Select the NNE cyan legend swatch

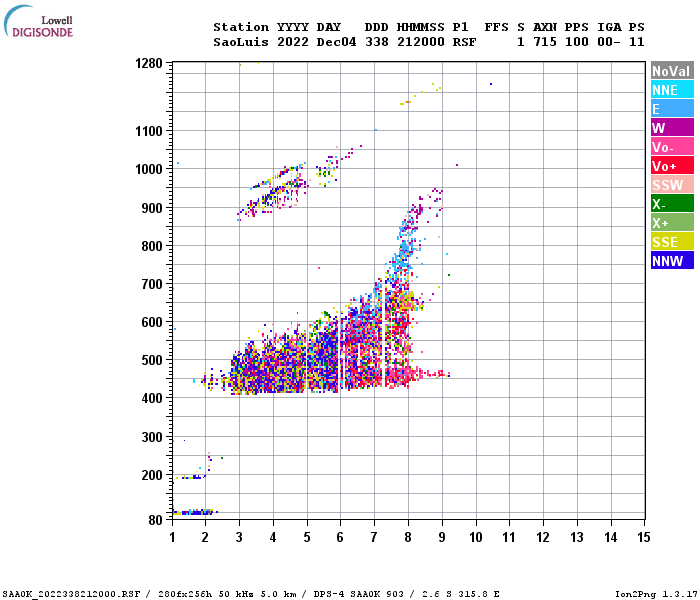pyautogui.click(x=672, y=90)
